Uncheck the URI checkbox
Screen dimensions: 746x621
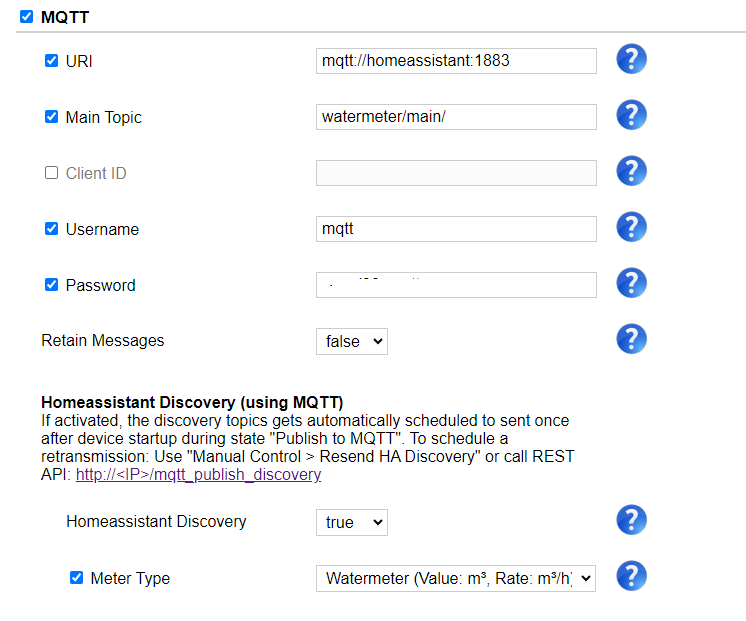click(51, 60)
